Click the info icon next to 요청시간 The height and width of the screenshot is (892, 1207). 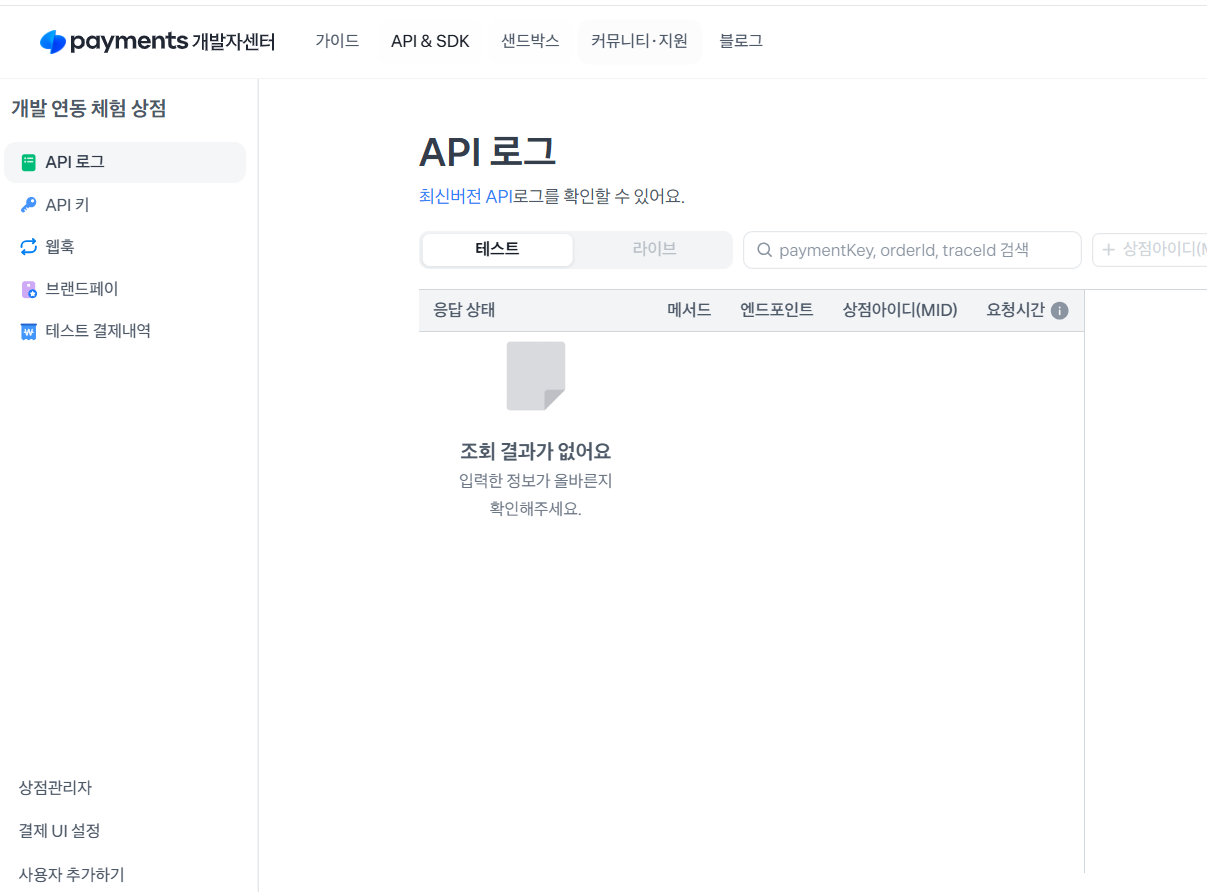(x=1060, y=310)
